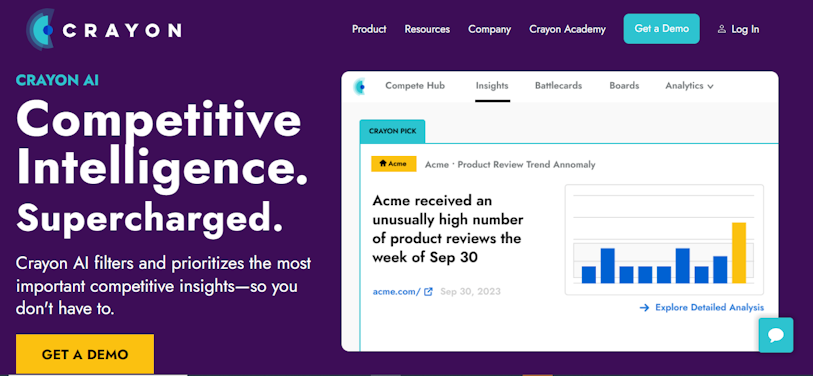Viewport: 813px width, 376px height.
Task: Click the yellow GET A DEMO button
Action: 85,354
